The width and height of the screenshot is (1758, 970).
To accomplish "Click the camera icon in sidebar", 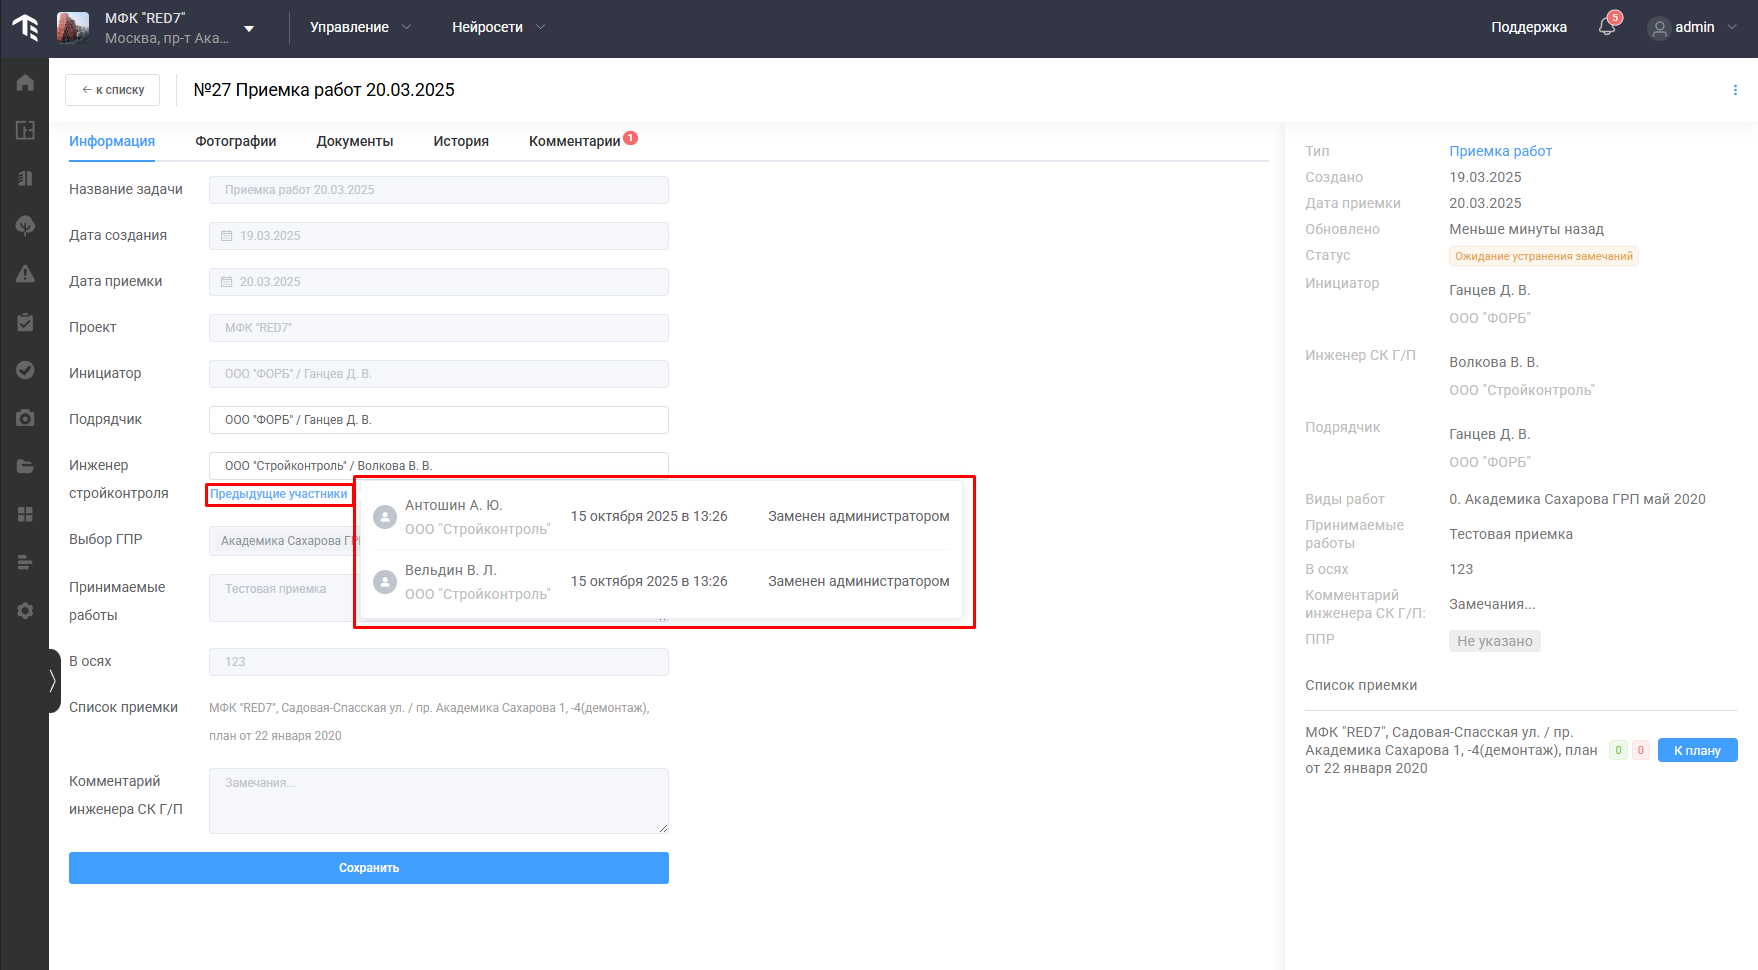I will pyautogui.click(x=25, y=418).
